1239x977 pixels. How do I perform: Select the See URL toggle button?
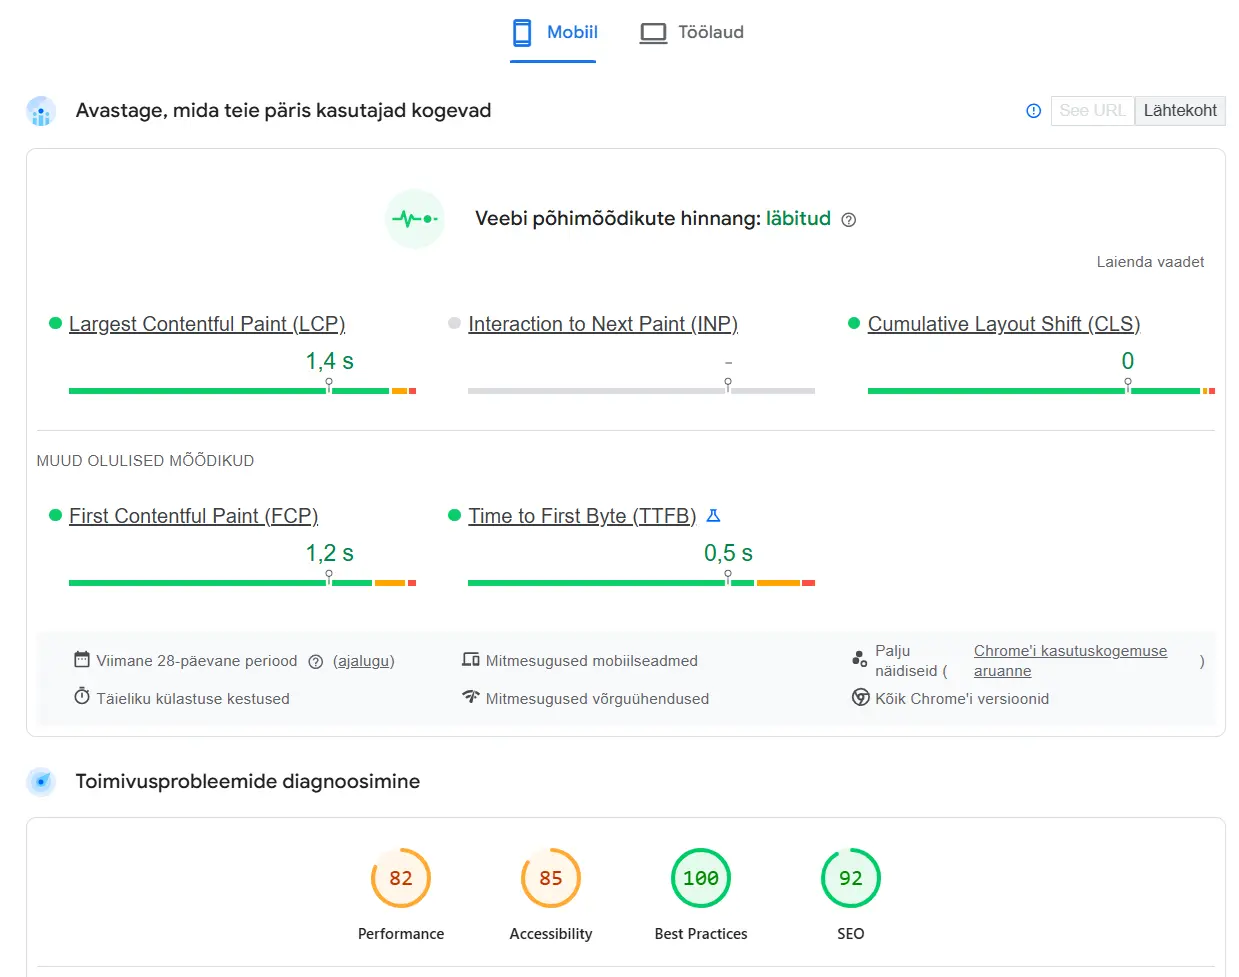[1092, 111]
